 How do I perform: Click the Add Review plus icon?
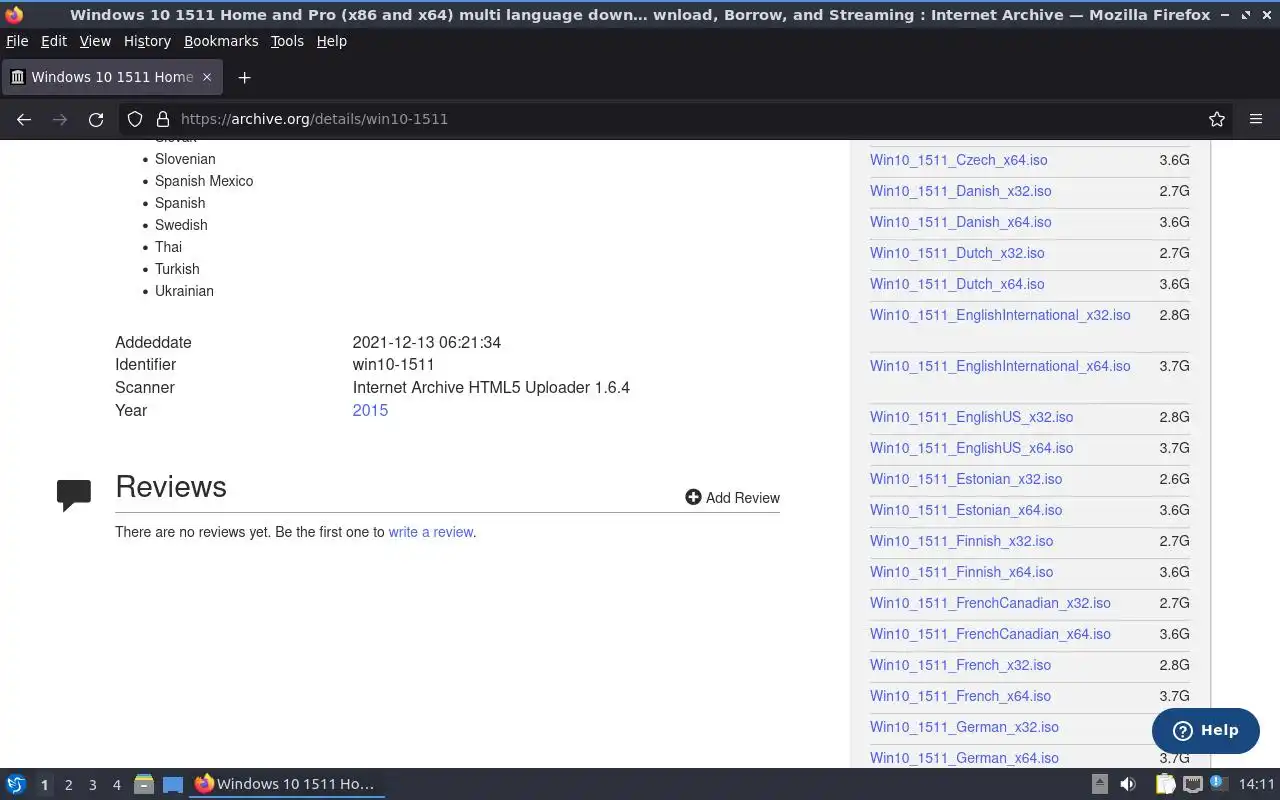click(693, 497)
